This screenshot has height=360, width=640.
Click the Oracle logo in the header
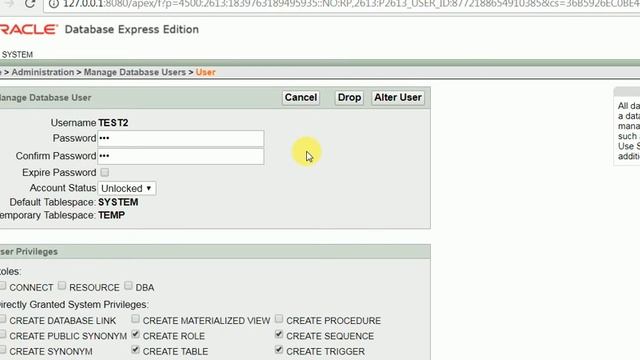[x=28, y=29]
